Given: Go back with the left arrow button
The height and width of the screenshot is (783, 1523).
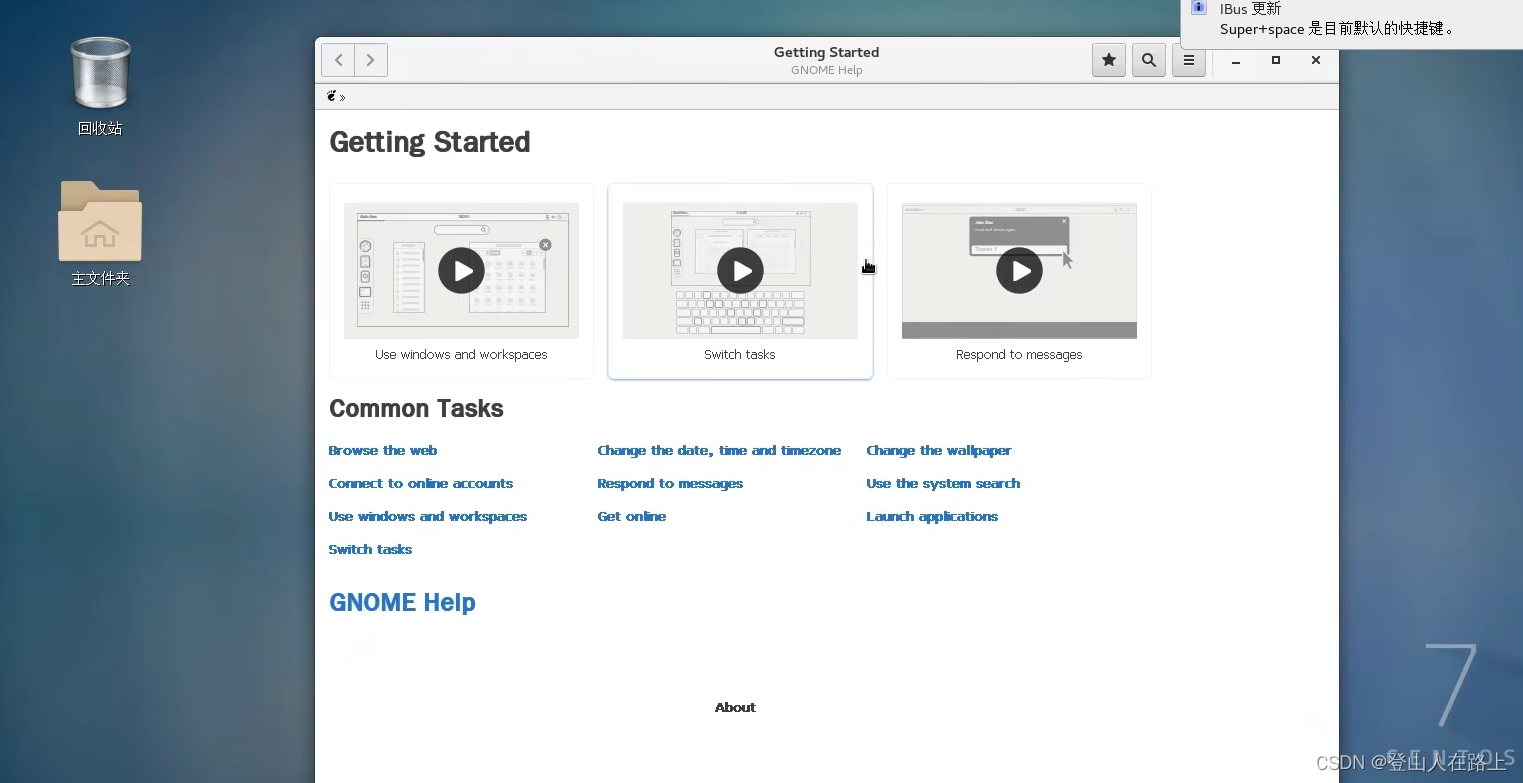Looking at the screenshot, I should 338,60.
